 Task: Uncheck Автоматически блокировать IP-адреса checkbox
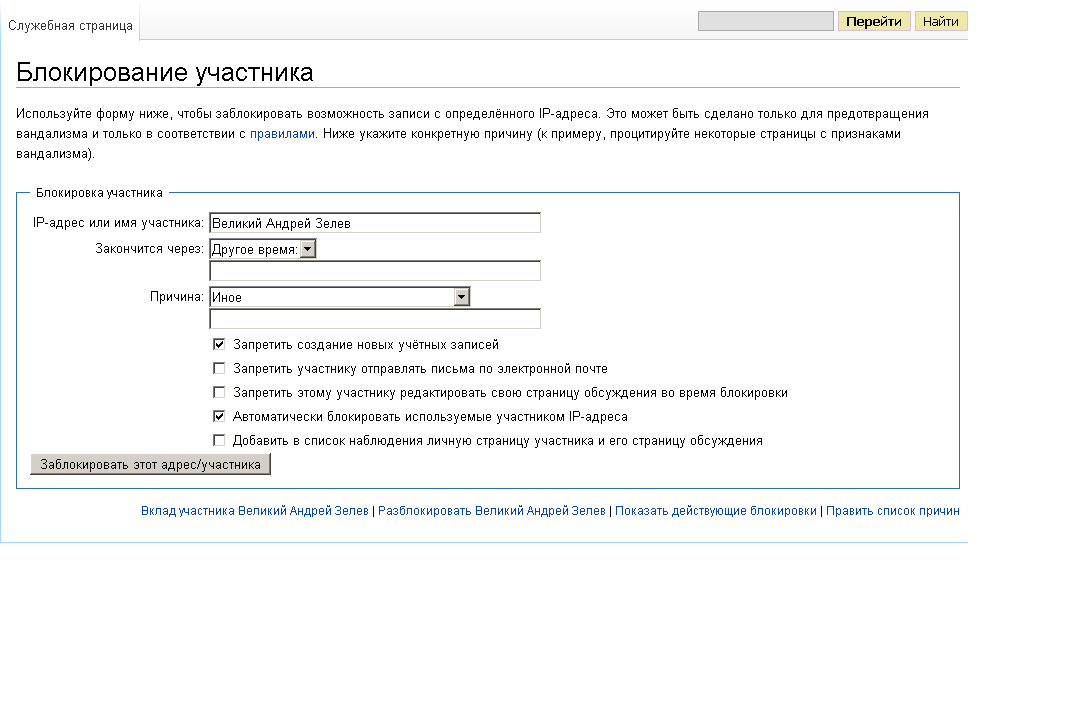219,416
